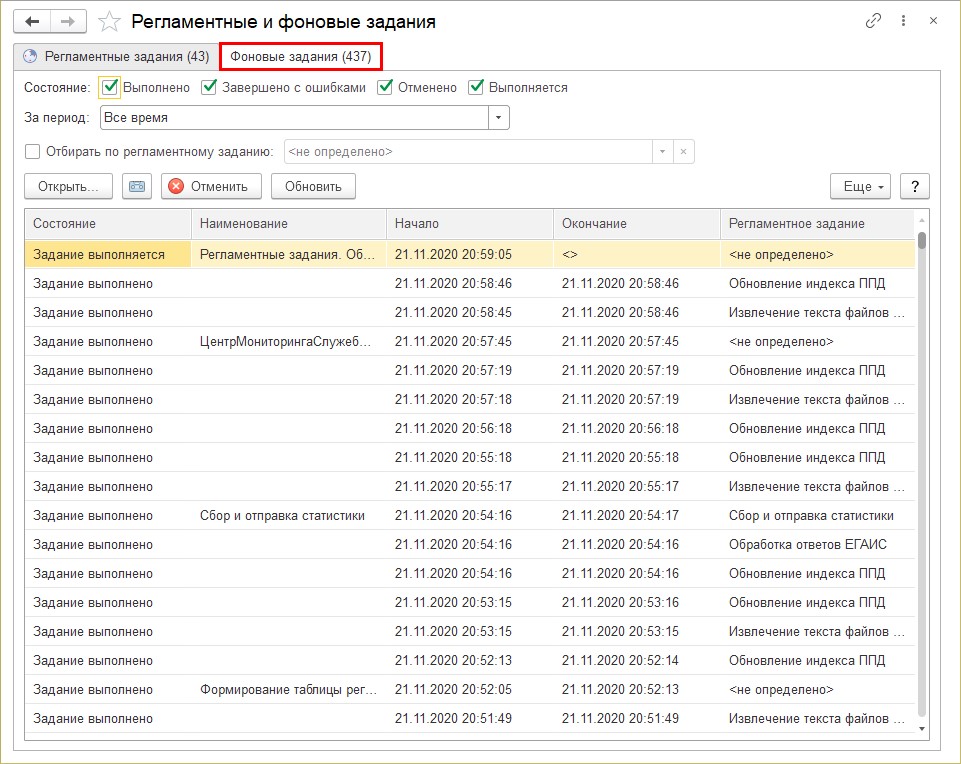Sort by the Окончание column header
The image size is (961, 764).
(637, 224)
